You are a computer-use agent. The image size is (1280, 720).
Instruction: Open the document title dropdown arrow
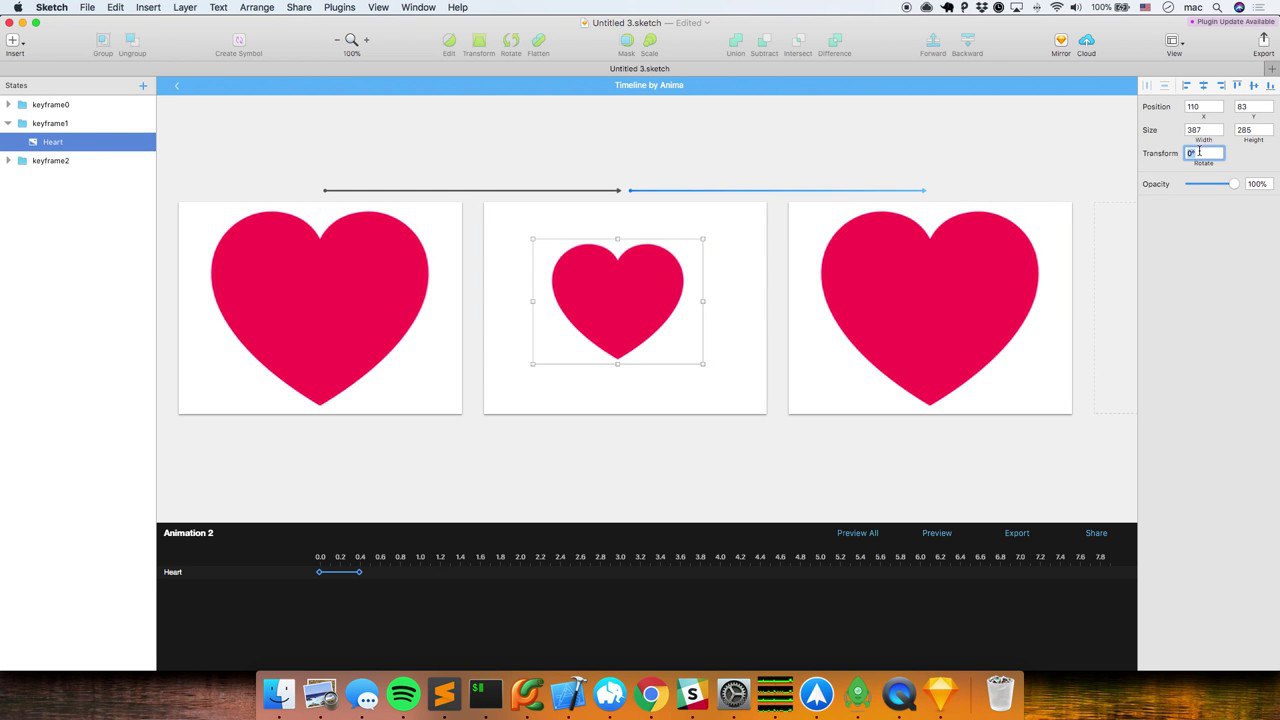coord(707,23)
